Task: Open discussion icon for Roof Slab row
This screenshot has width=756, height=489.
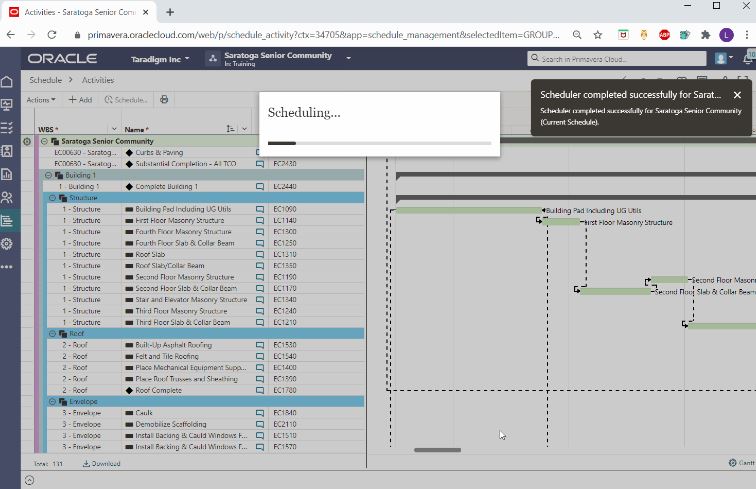Action: coord(260,255)
